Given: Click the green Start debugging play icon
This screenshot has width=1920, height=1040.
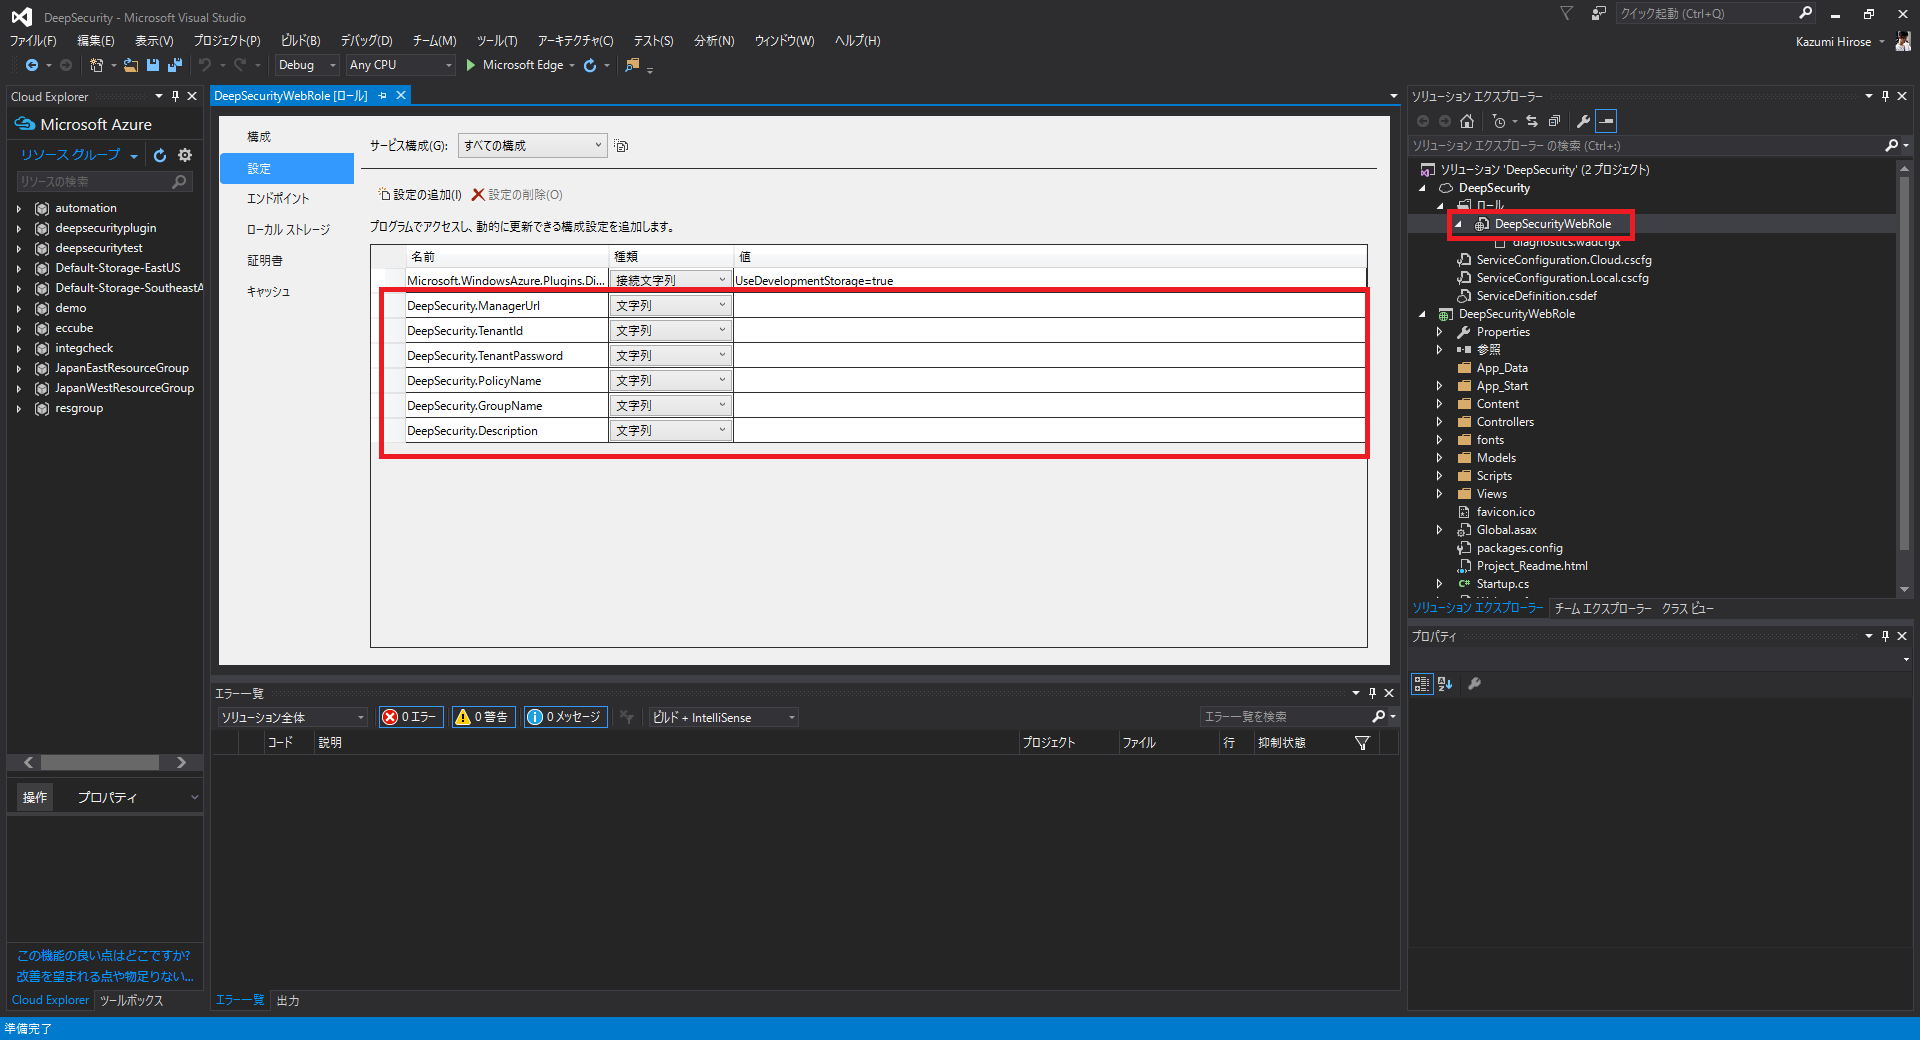Looking at the screenshot, I should pos(470,65).
